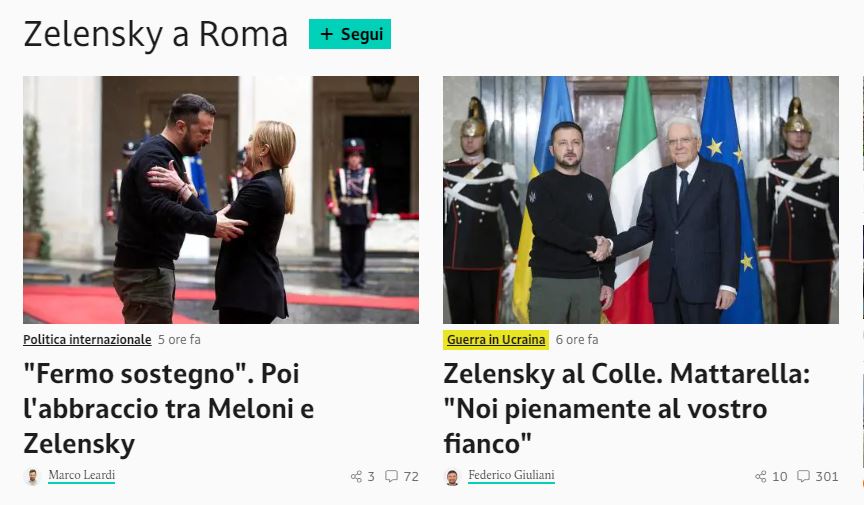Open the Meloni and Zelensky embrace photo
This screenshot has height=505, width=864.
coord(221,200)
